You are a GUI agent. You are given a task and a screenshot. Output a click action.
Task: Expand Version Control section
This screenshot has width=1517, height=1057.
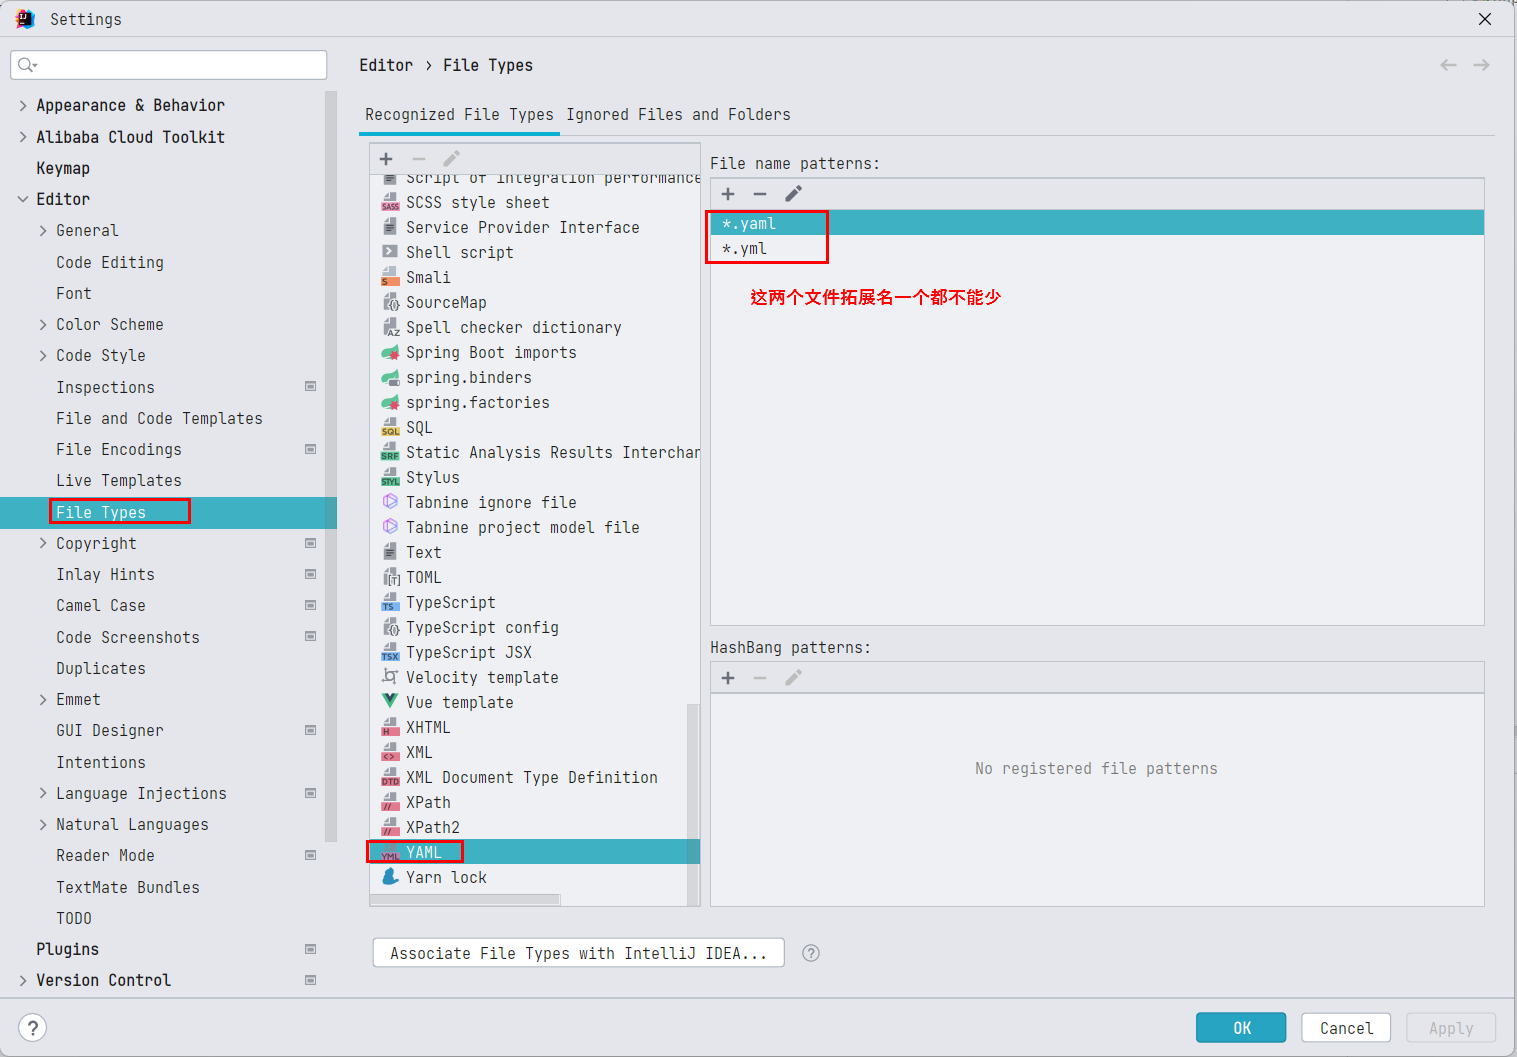tap(23, 980)
